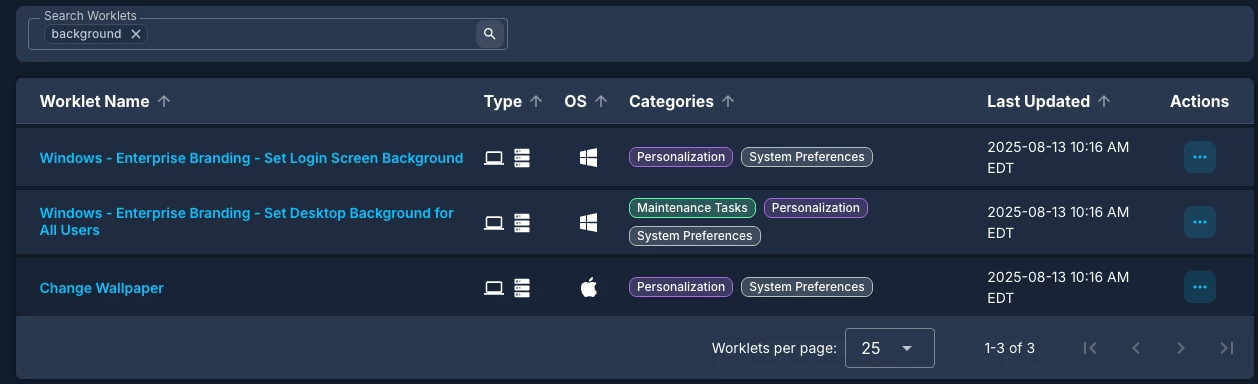Sort Categories column arrow
This screenshot has height=384, width=1258.
click(728, 101)
